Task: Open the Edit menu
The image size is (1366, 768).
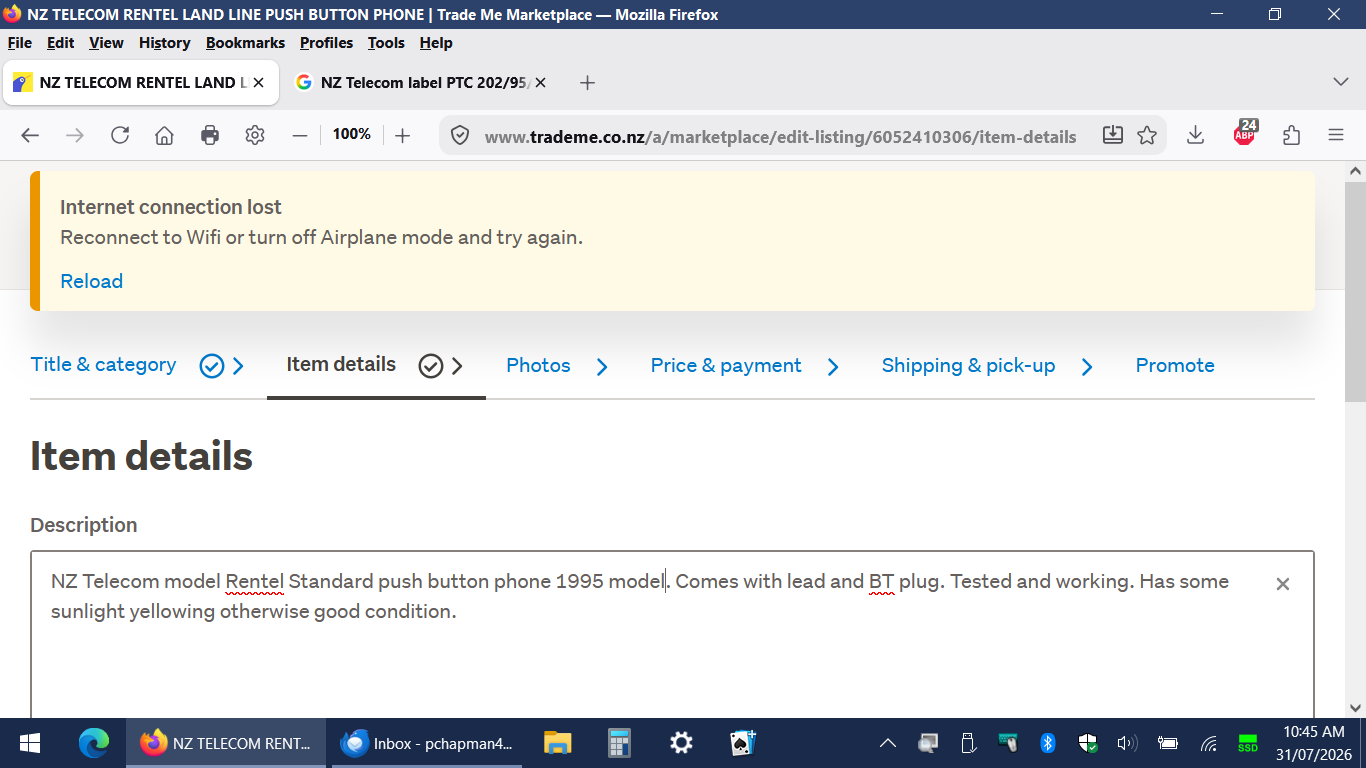Action: click(x=61, y=43)
